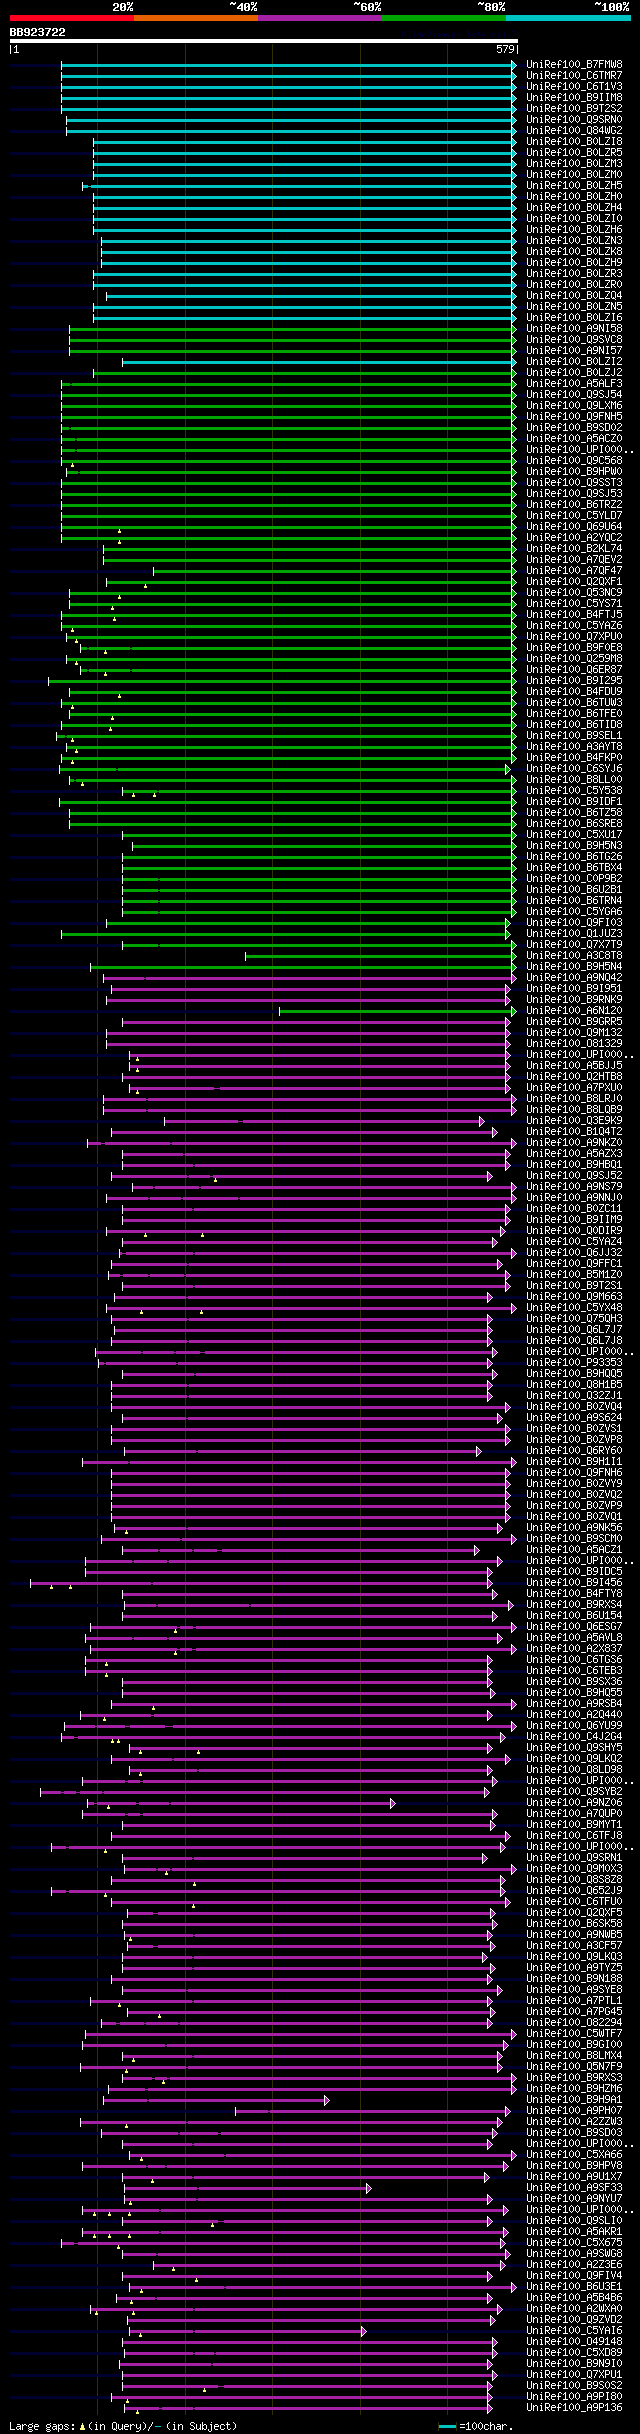Select hit label UniRef100_Q6JJ32
This screenshot has height=2434, width=640.
pyautogui.click(x=574, y=1253)
